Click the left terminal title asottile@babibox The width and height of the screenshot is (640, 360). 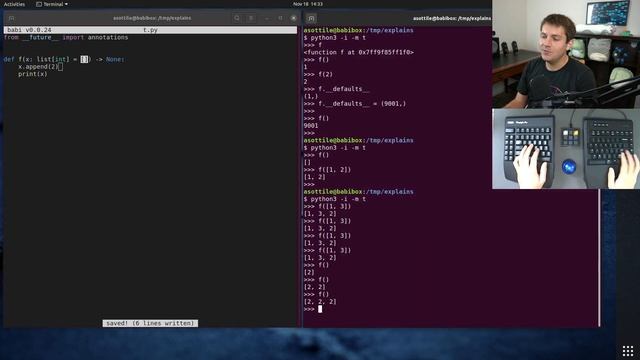(152, 18)
